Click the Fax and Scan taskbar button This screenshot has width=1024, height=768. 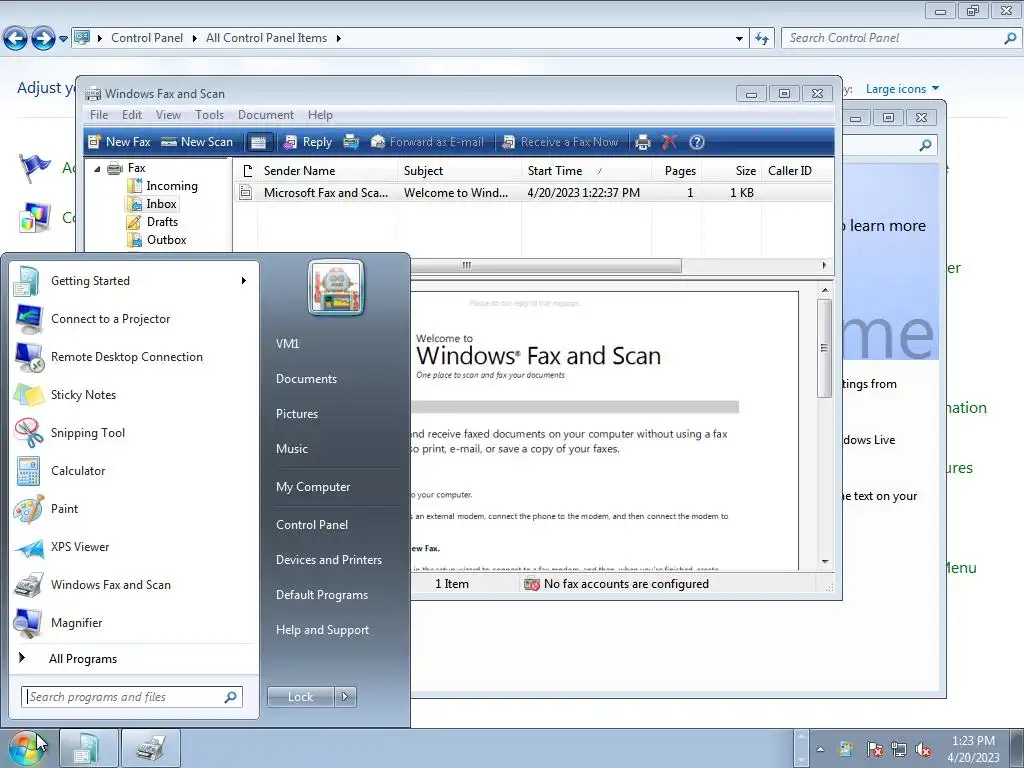pos(151,748)
